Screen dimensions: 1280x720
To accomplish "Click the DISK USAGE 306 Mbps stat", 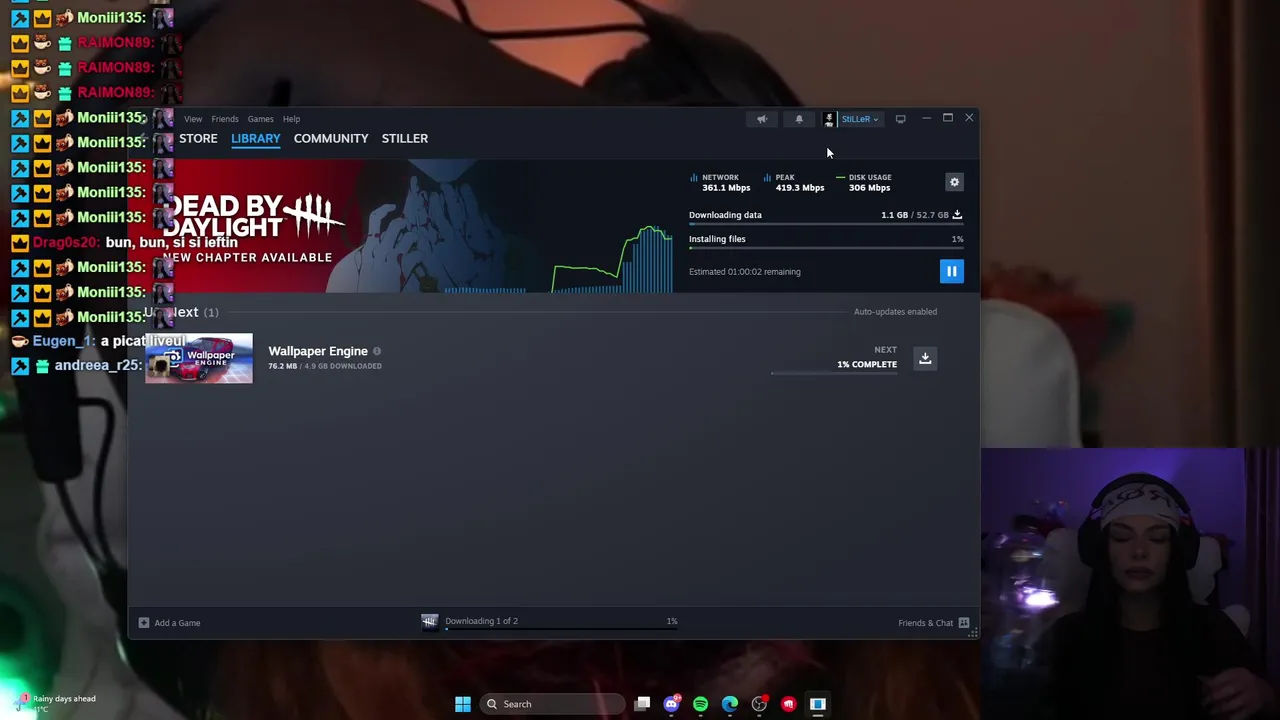I will tap(864, 183).
